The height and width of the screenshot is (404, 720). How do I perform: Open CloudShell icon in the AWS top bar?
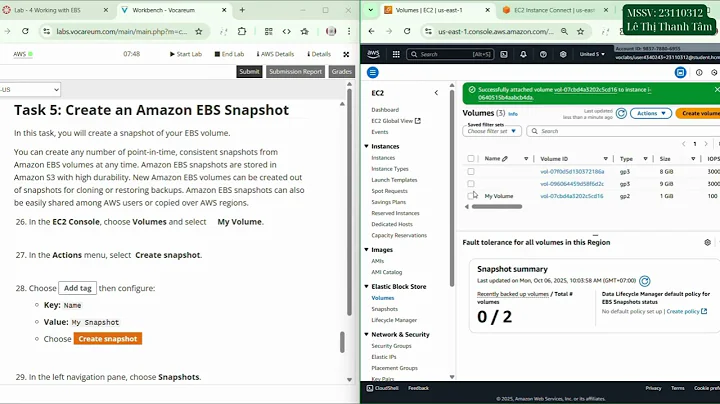click(504, 54)
